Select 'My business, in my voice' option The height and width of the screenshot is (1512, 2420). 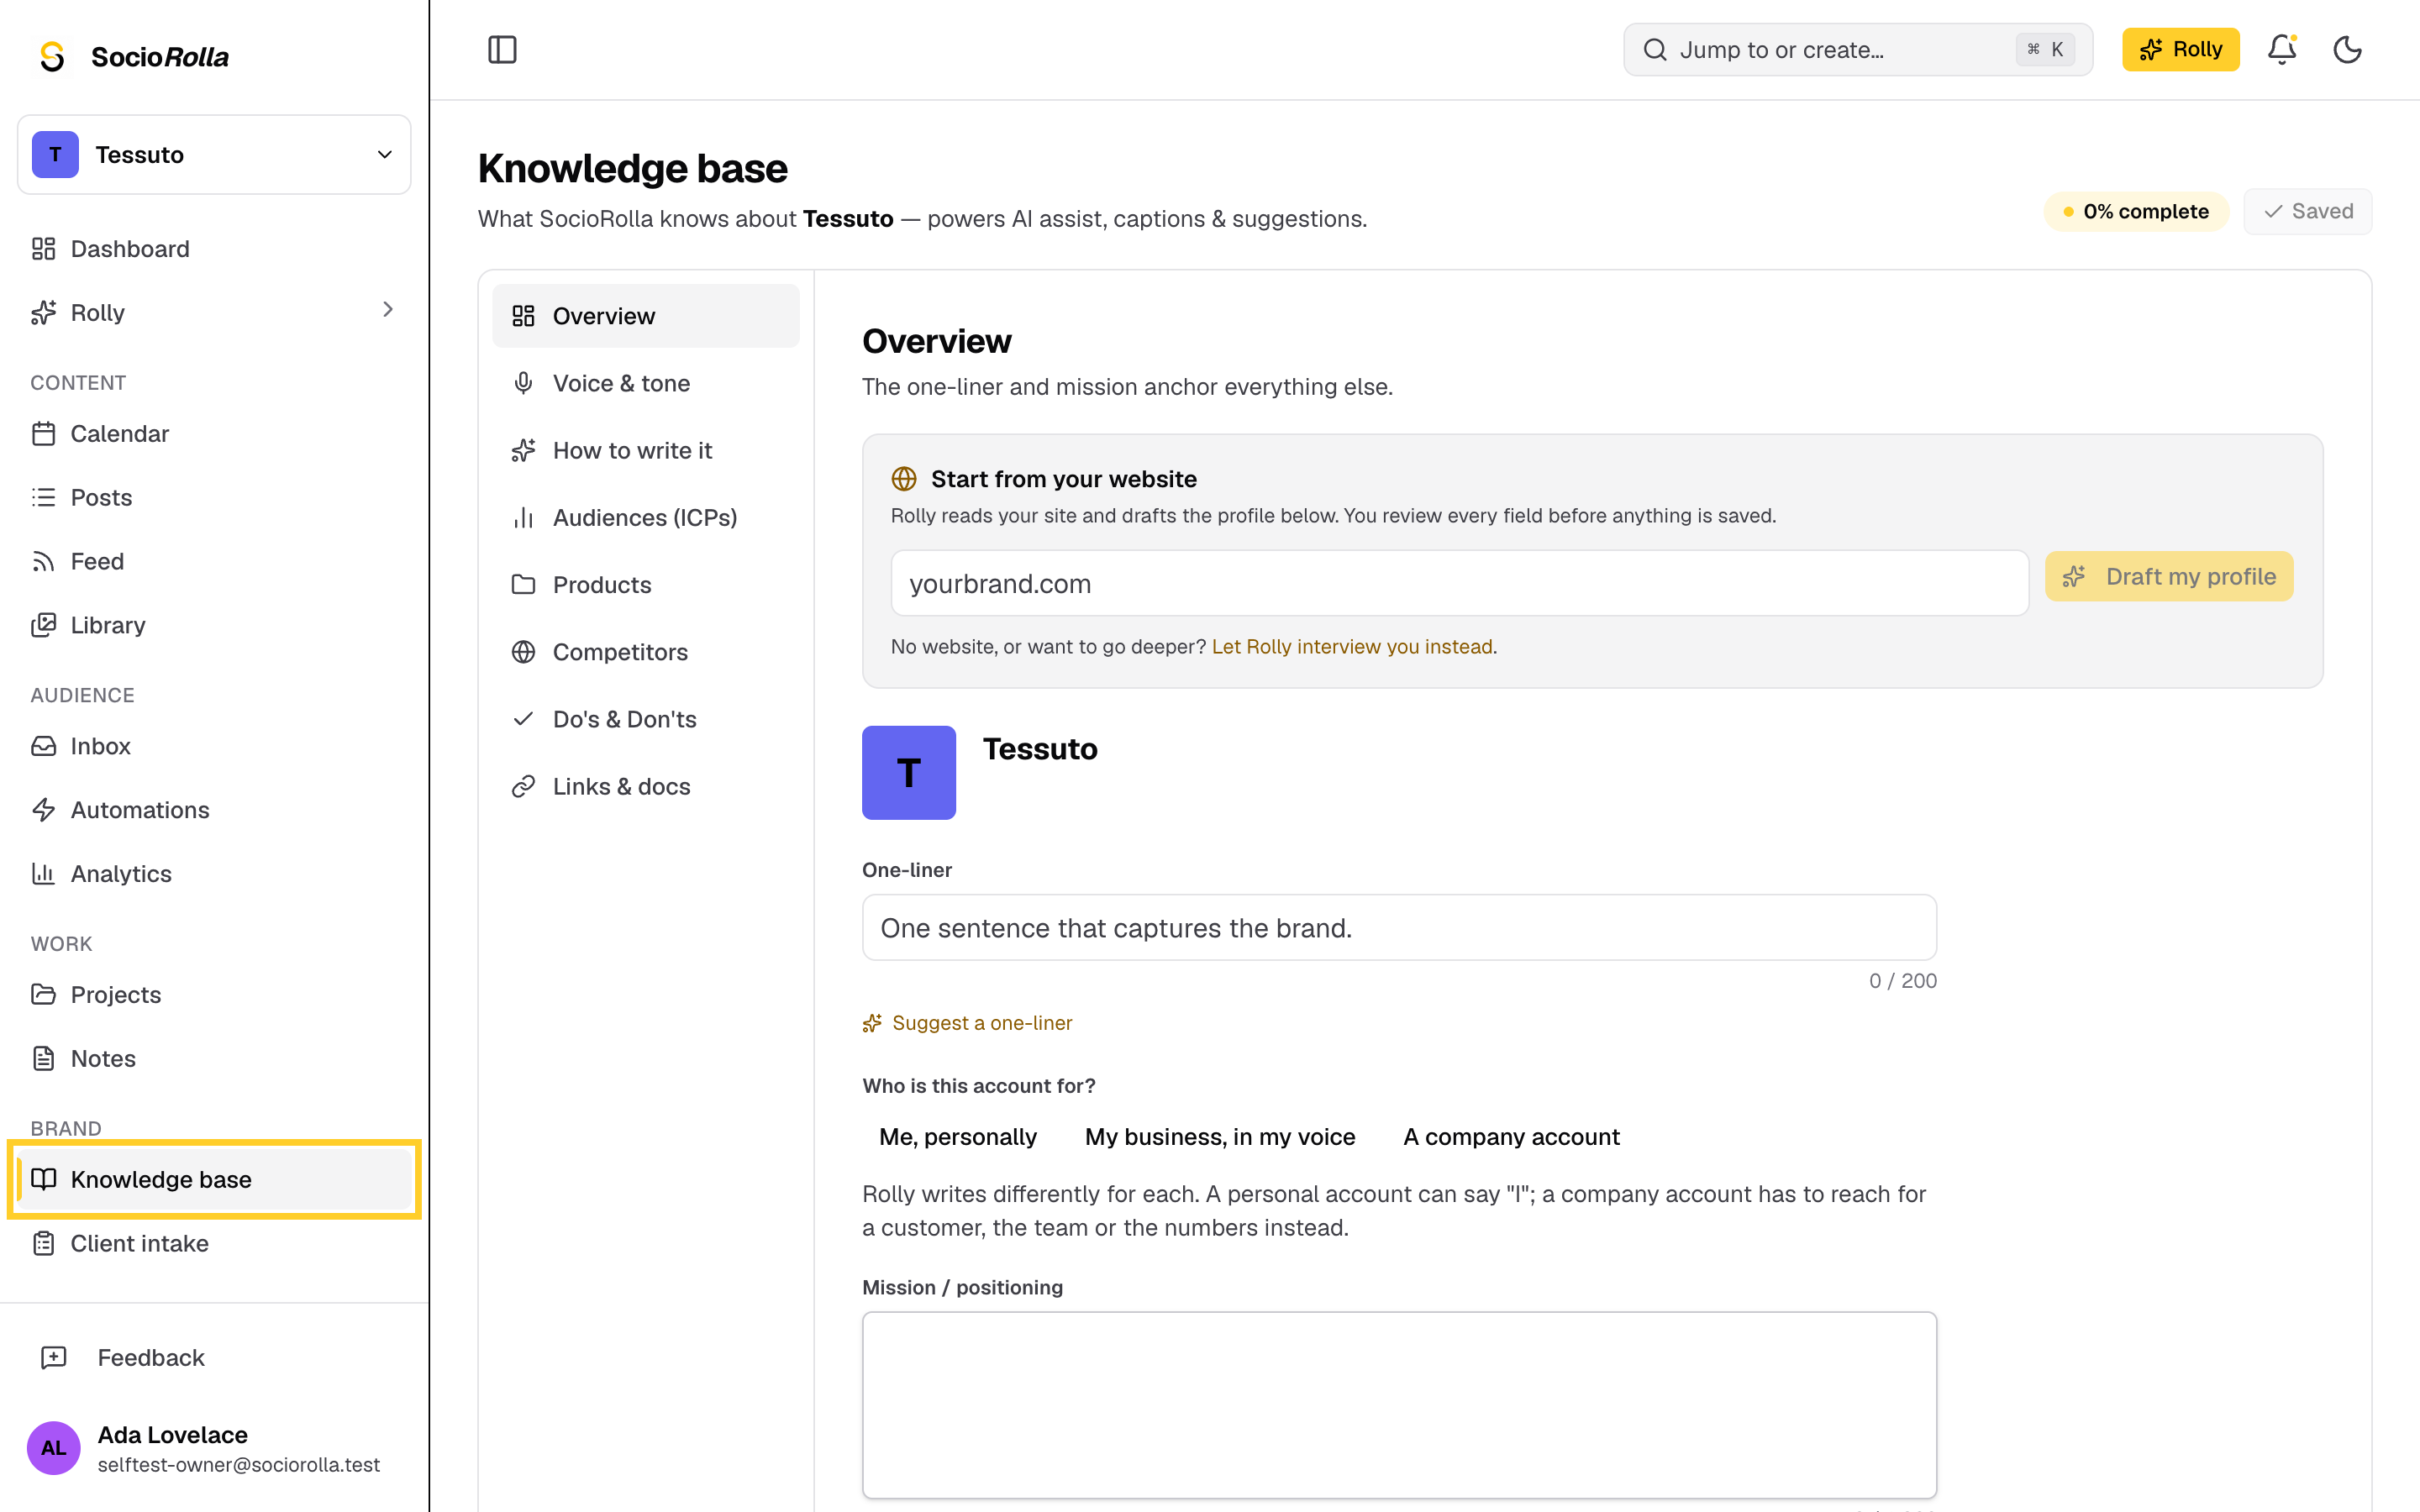click(1219, 1137)
